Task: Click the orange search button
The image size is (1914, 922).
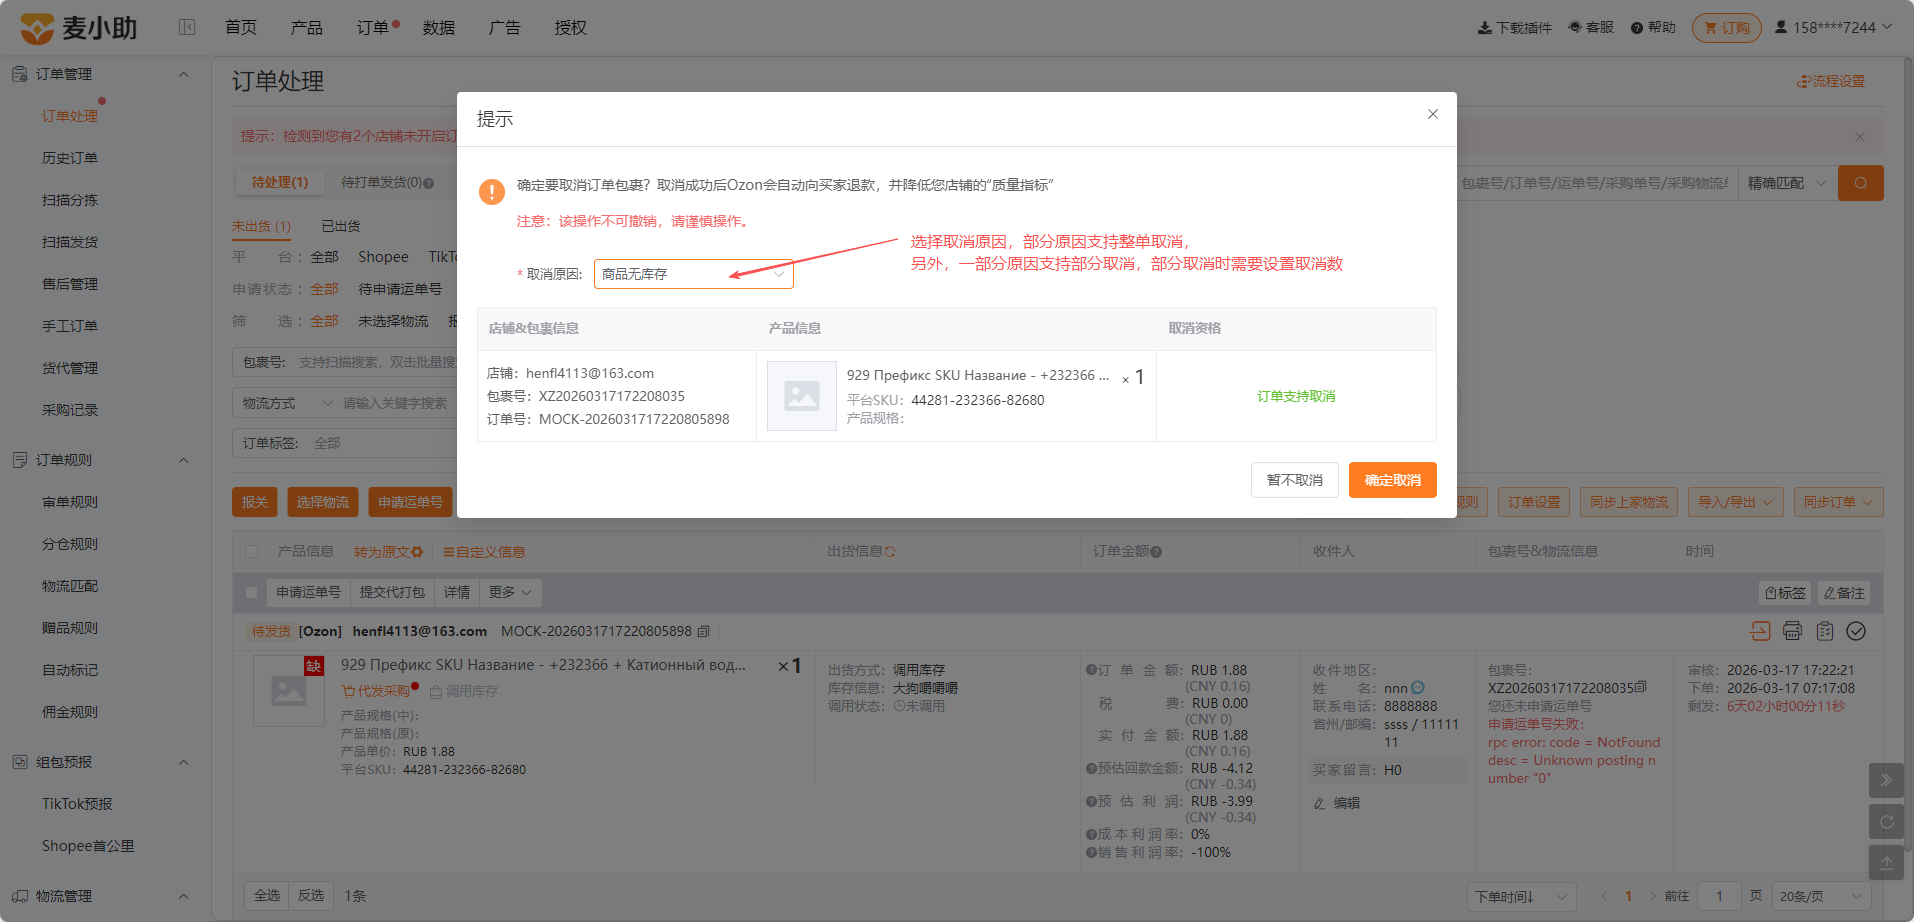Action: 1861,183
